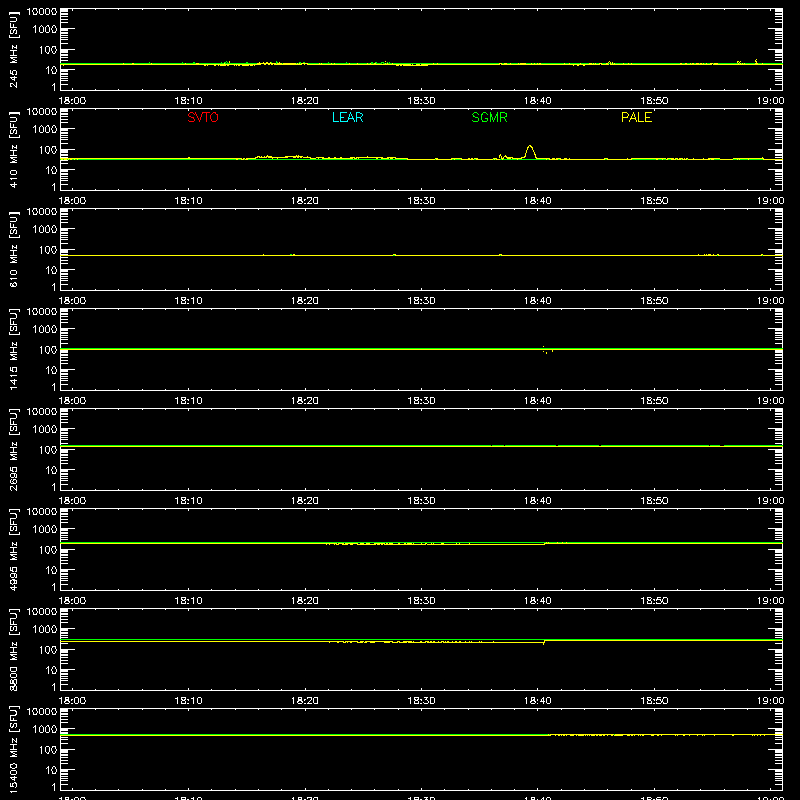Click the 19:00 time label under the 2695 MHz plot
This screenshot has height=800, width=800.
point(770,501)
